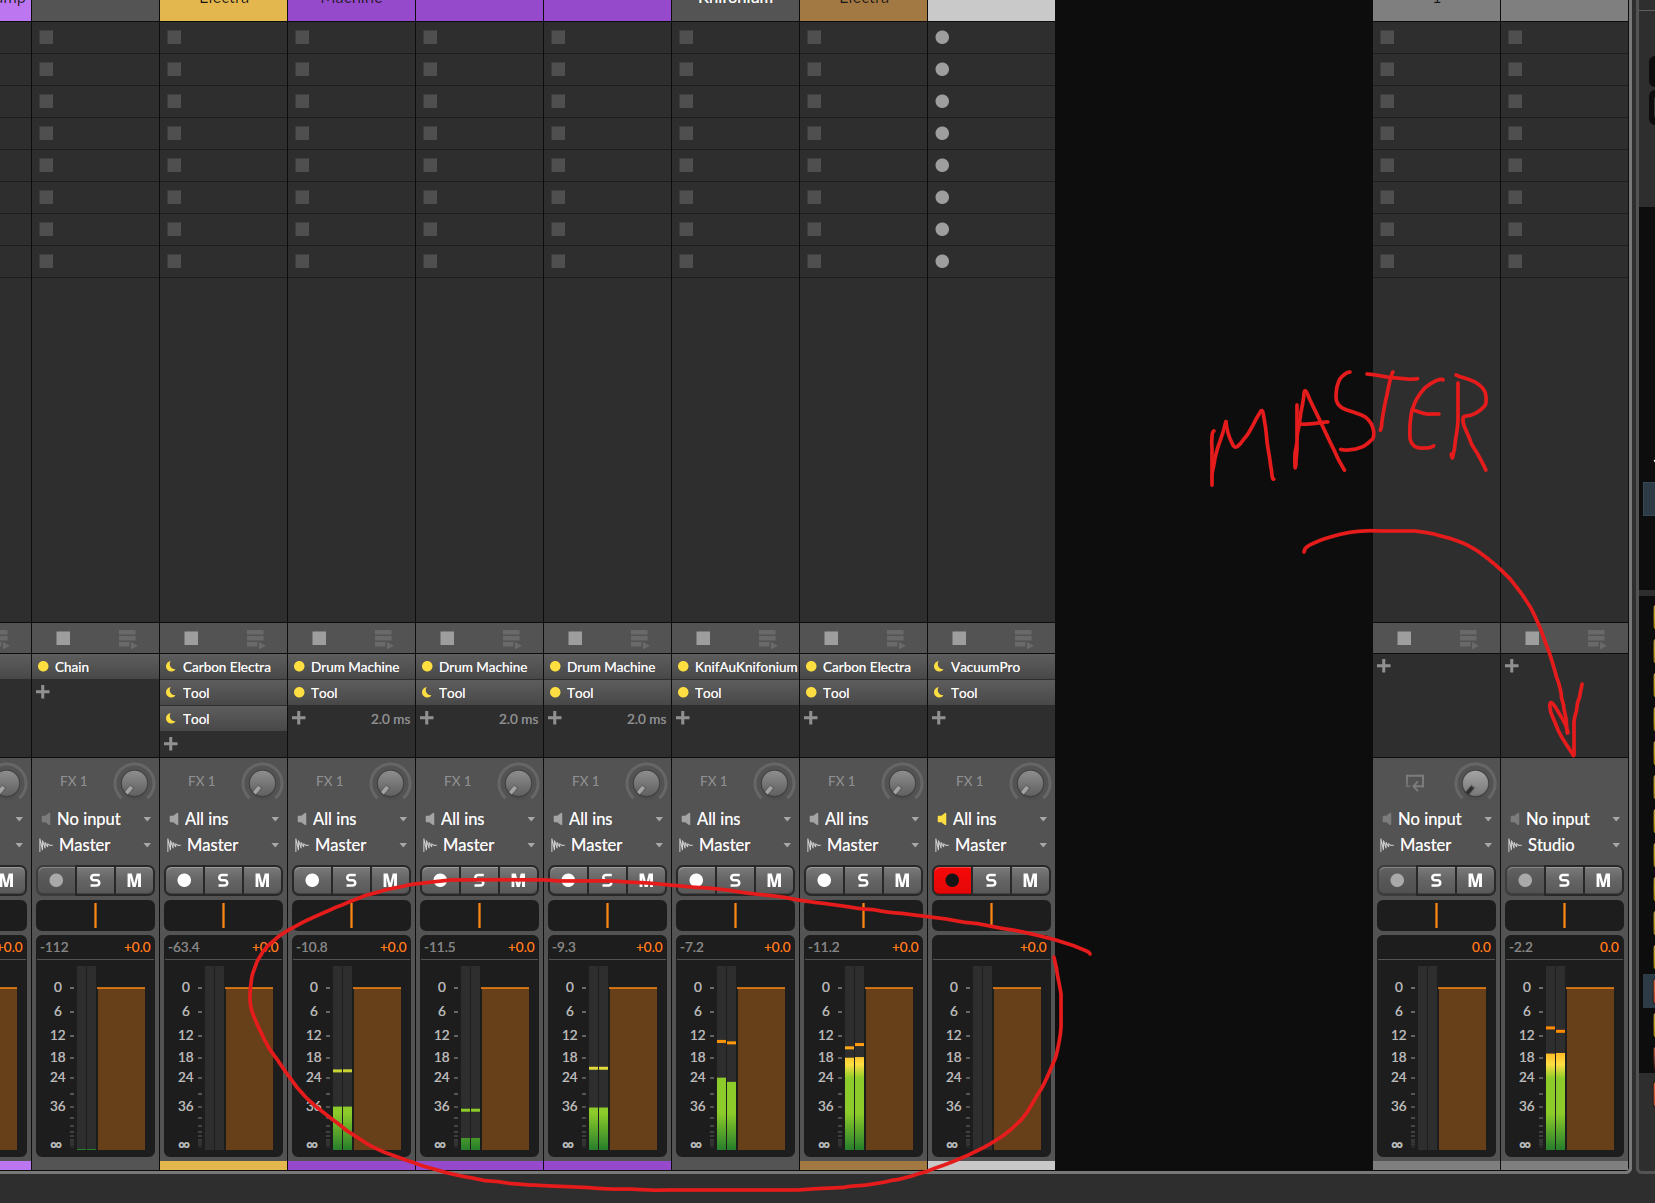Screen dimensions: 1655x1203
Task: Add a device on the KnifAuKnifonium track
Action: click(x=683, y=718)
